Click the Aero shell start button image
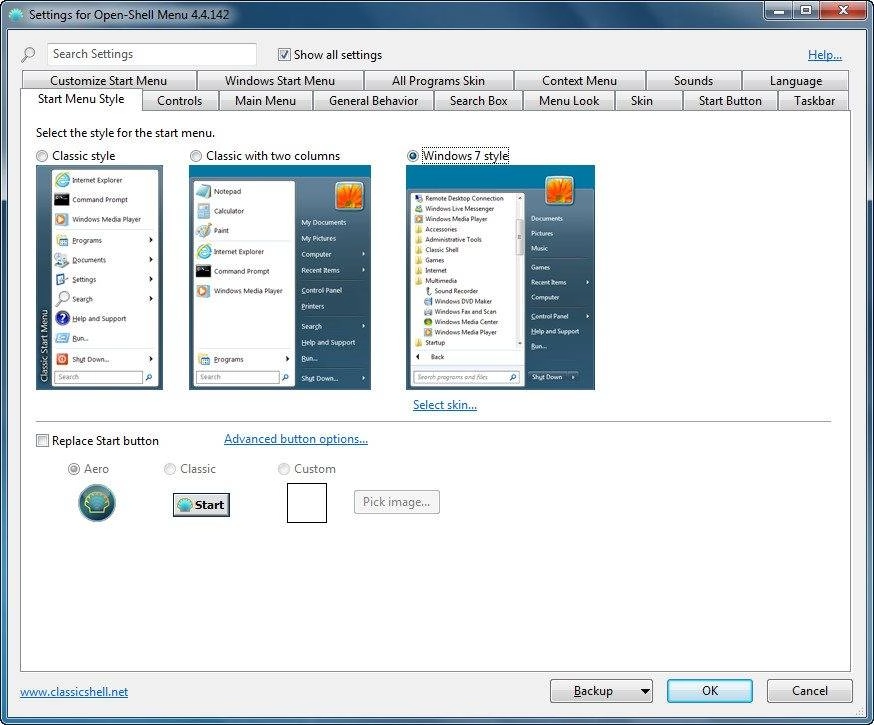Viewport: 874px width, 725px height. click(x=97, y=503)
